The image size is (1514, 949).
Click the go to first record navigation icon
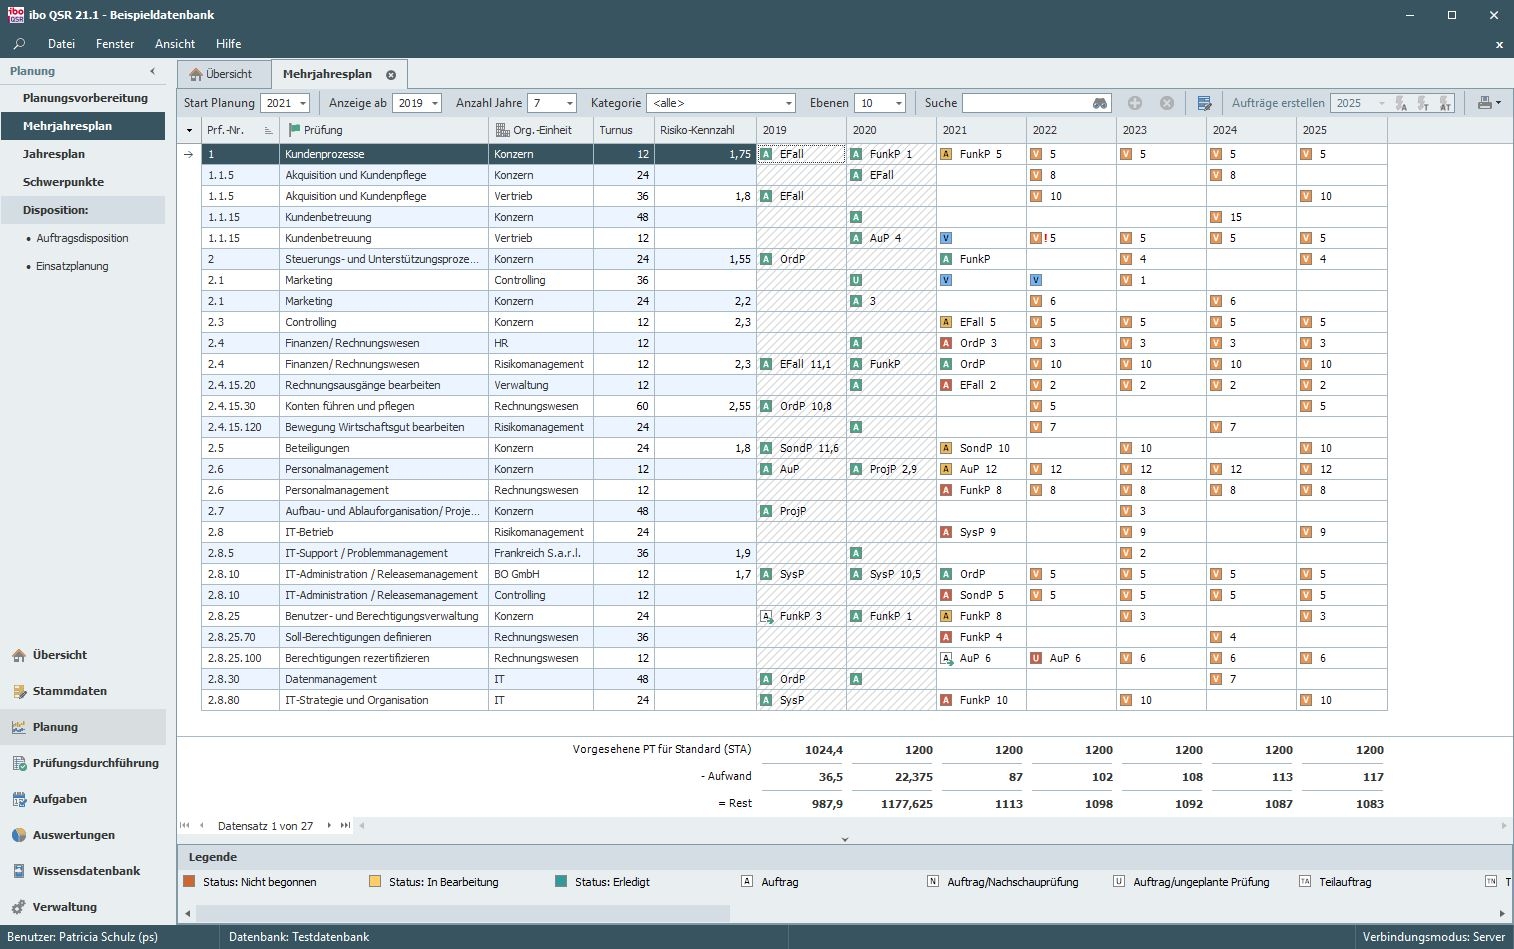coord(185,826)
